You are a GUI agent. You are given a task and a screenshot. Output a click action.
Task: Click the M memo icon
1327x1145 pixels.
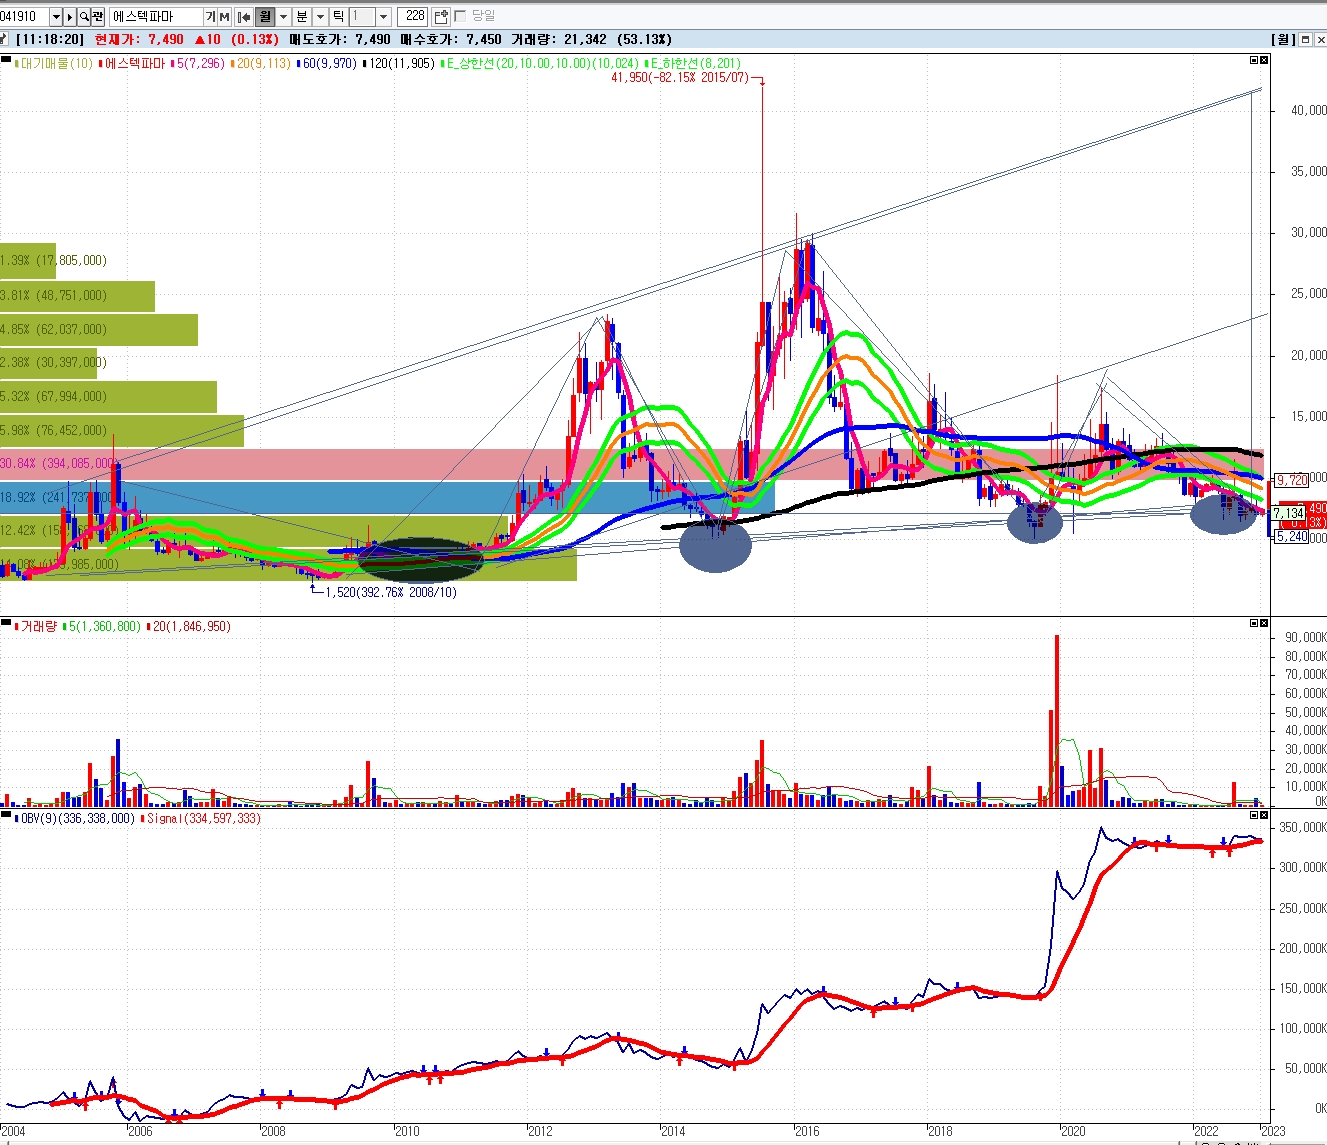pos(224,17)
